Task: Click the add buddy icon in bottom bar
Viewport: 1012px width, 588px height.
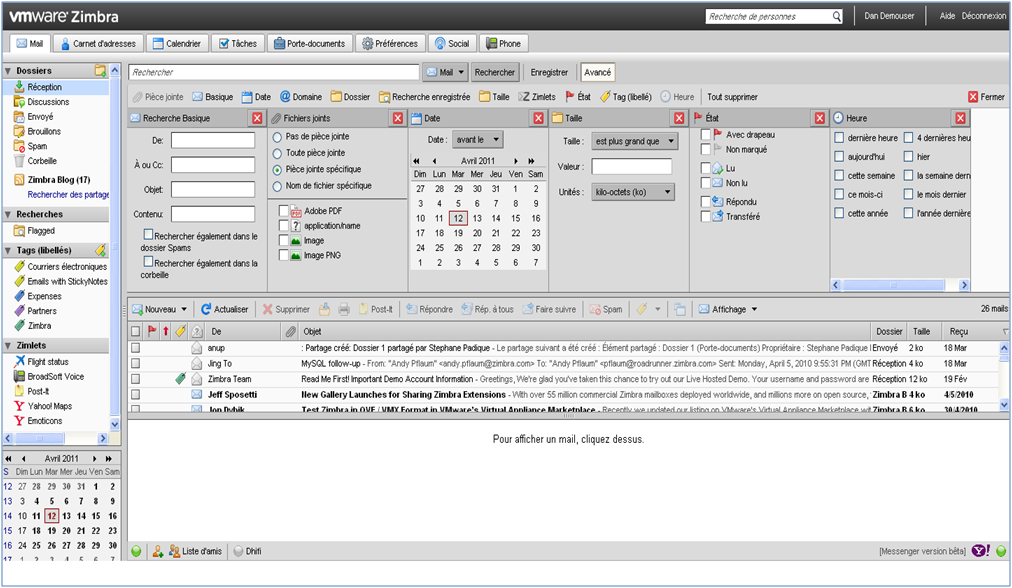Action: pos(157,551)
